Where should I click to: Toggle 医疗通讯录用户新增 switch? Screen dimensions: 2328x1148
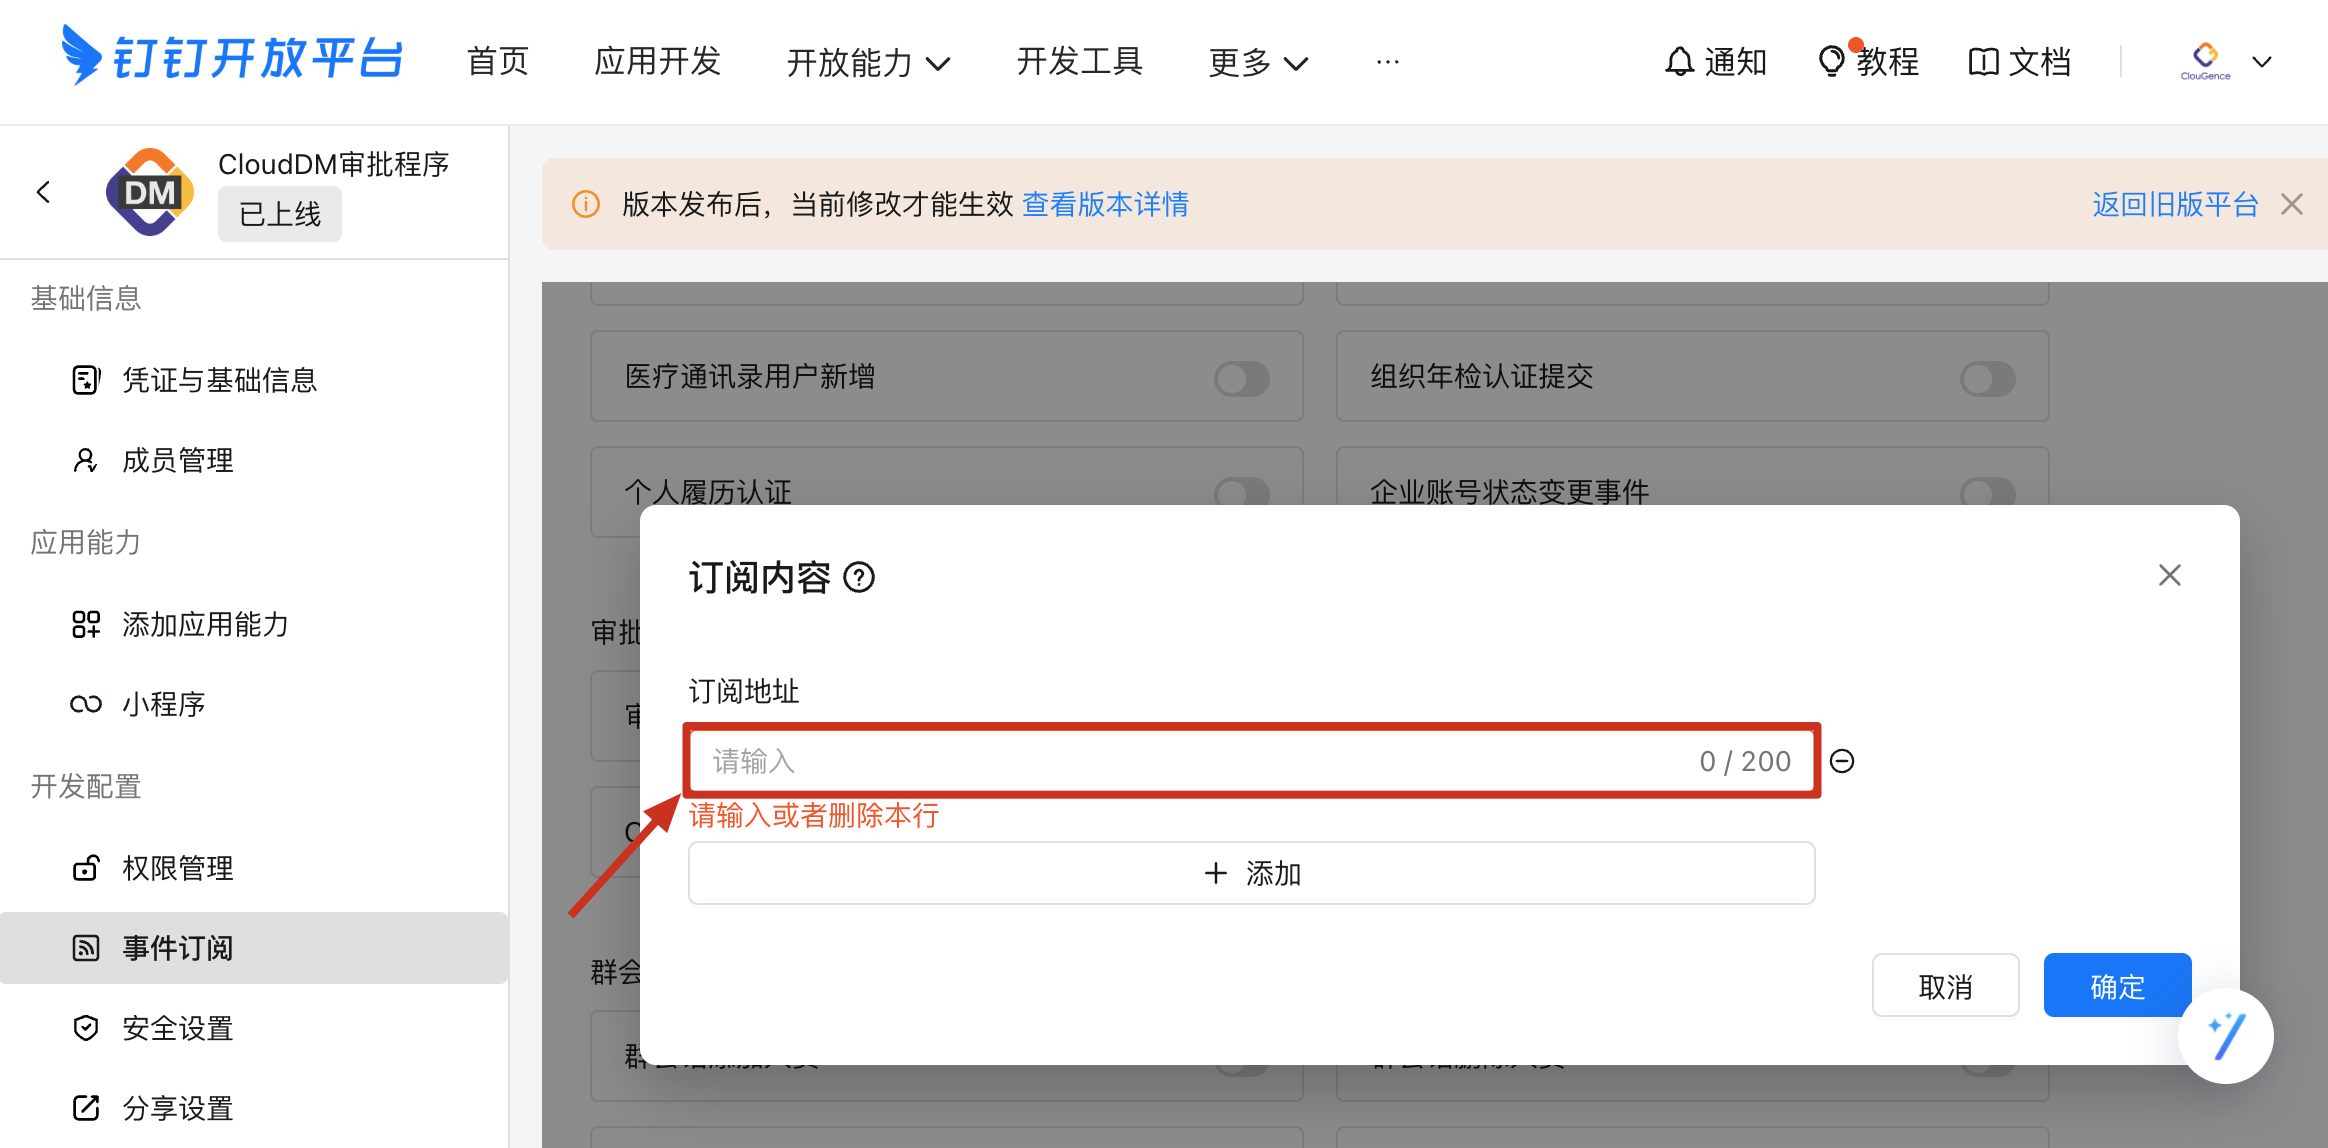pos(1241,379)
